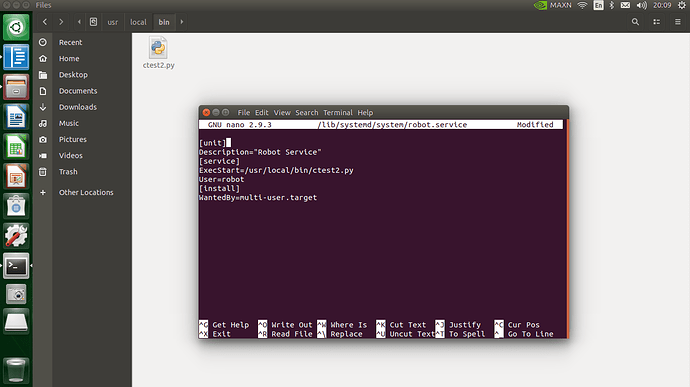The height and width of the screenshot is (387, 690).
Task: Select the bin path segment
Action: (164, 22)
